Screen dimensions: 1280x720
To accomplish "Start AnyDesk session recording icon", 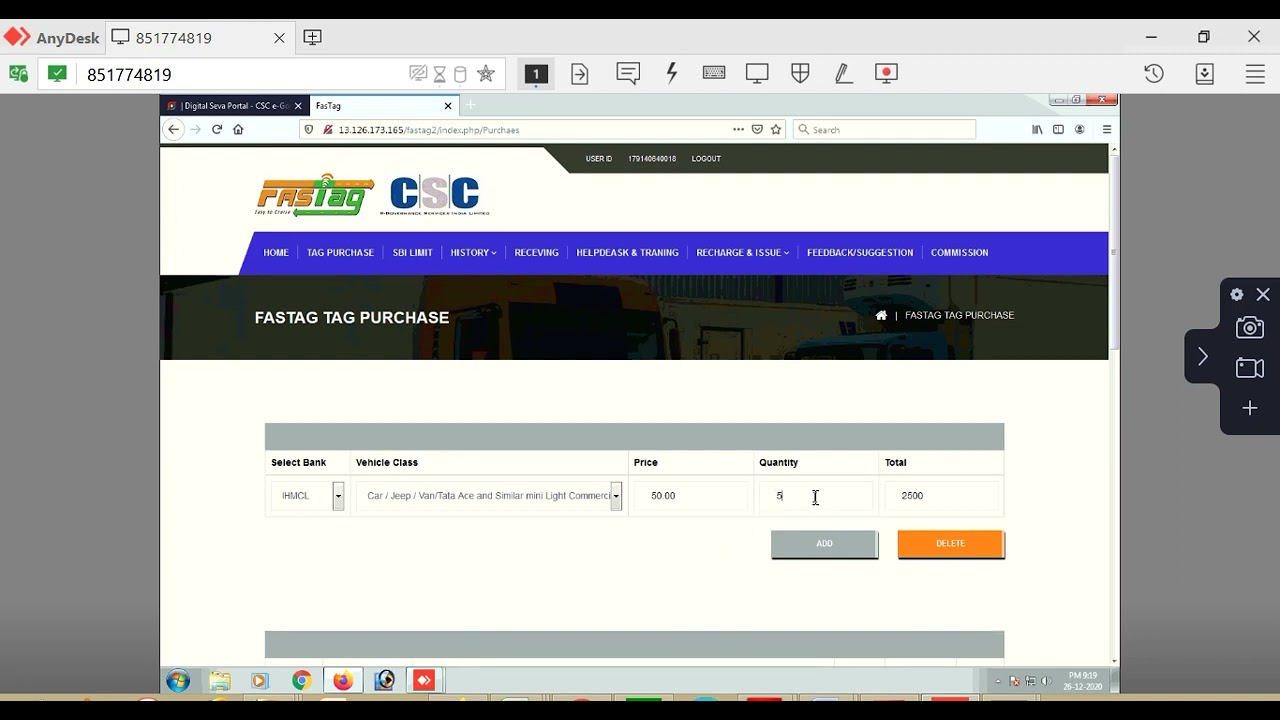I will [x=886, y=73].
